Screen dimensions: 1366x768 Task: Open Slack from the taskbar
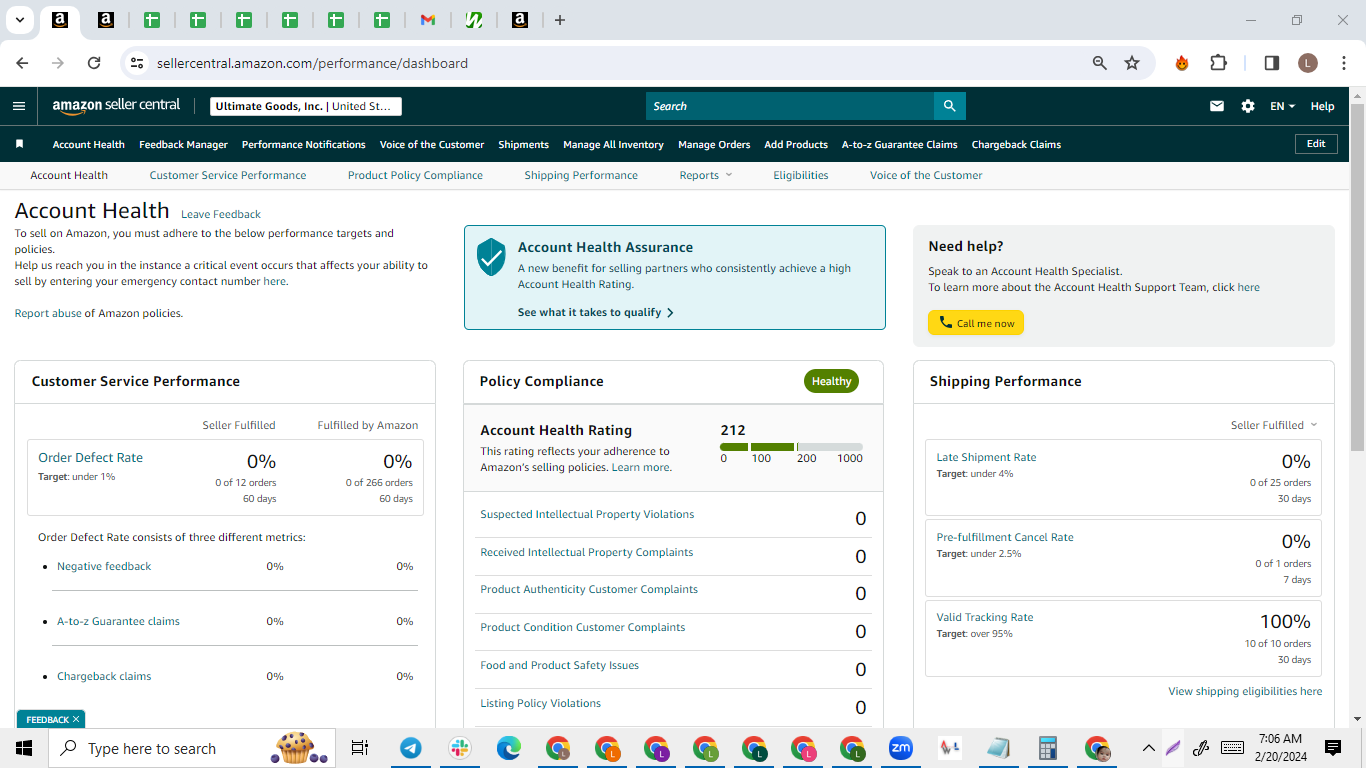point(459,748)
